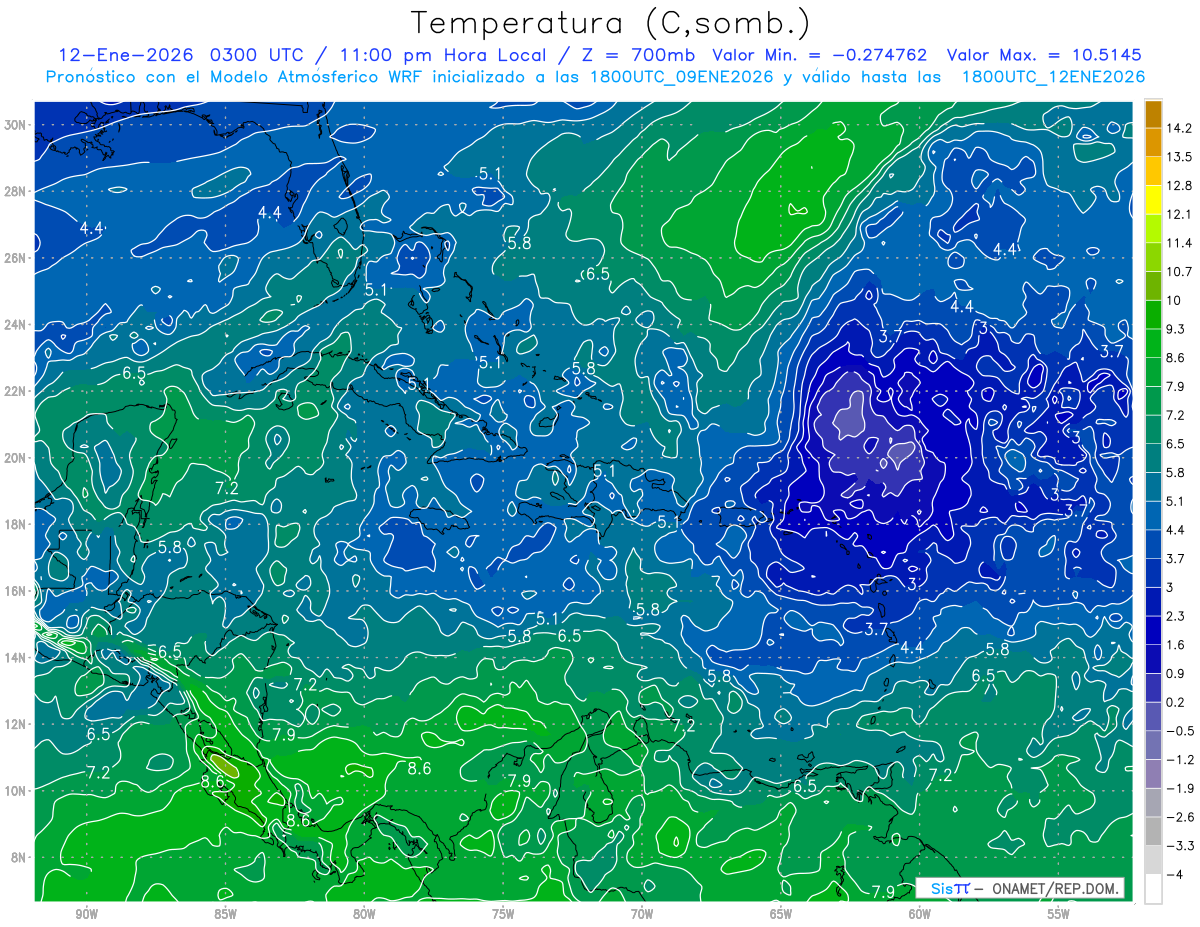This screenshot has width=1200, height=927.
Task: Select the valid-until stamp "1800UTC_12ENE2026"
Action: pyautogui.click(x=1052, y=77)
